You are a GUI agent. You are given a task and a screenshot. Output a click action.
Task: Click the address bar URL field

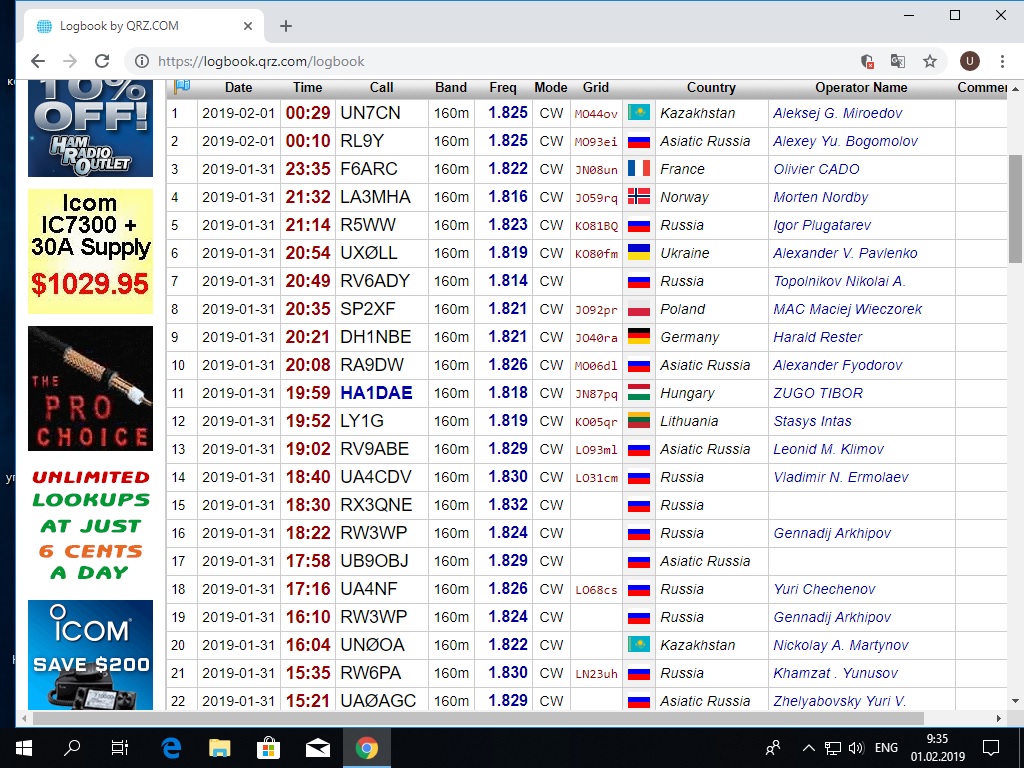pyautogui.click(x=500, y=61)
